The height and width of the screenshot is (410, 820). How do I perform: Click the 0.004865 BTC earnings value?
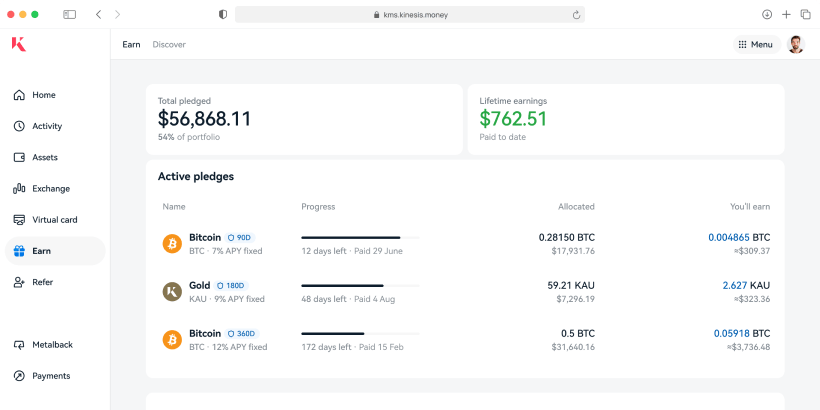point(739,237)
